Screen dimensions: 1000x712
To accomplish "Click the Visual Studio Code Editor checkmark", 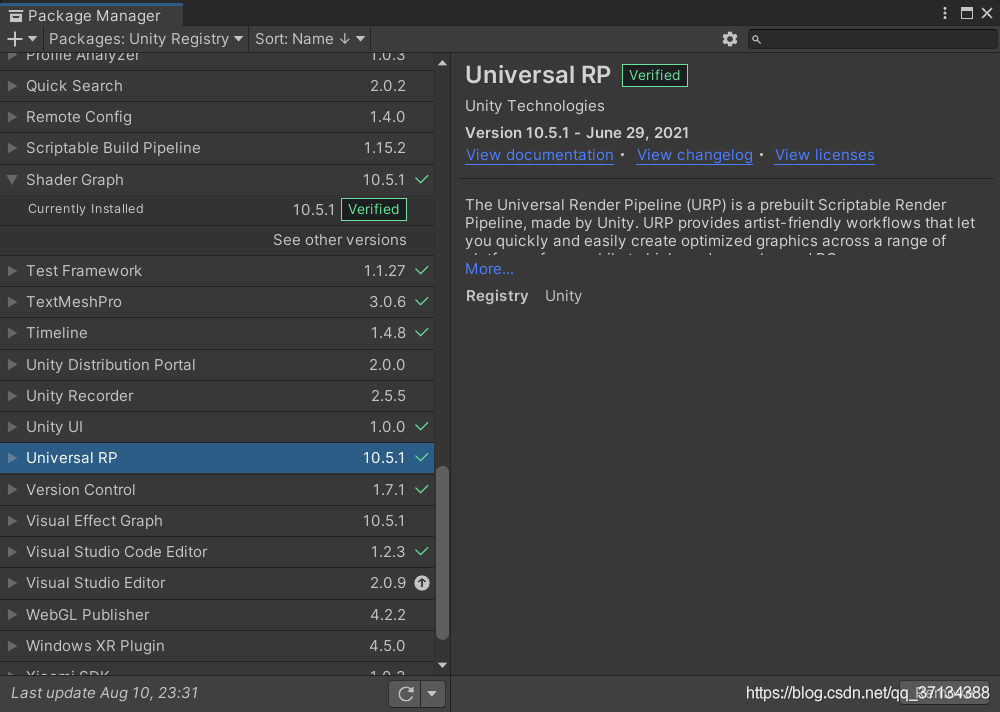I will (422, 551).
